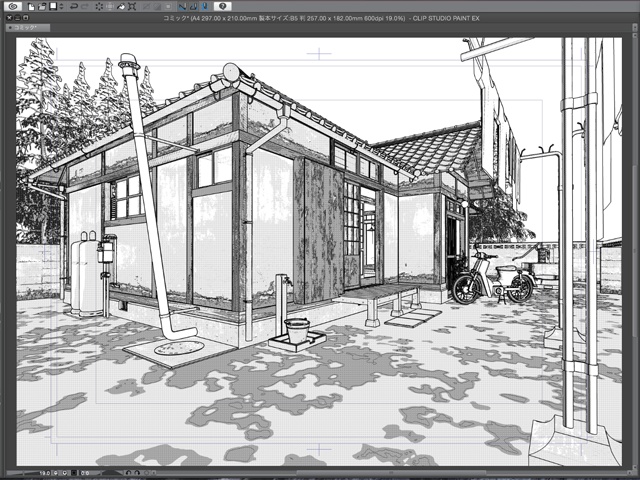Click the Scale/Rotate transform icon
The image size is (640, 480).
point(132,6)
